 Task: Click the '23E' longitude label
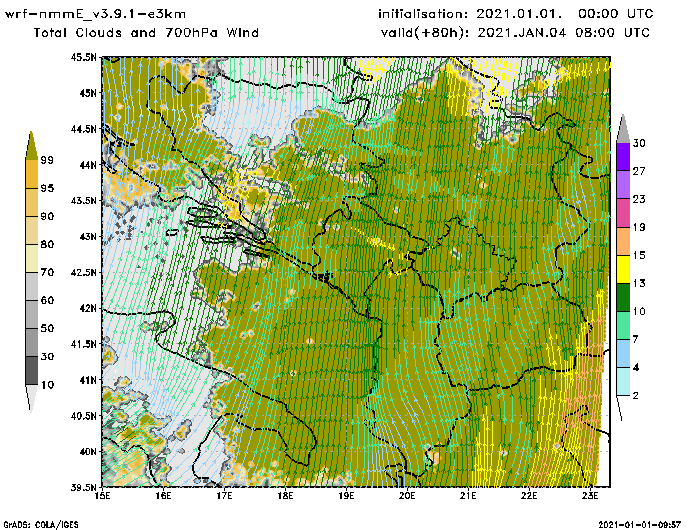click(590, 496)
